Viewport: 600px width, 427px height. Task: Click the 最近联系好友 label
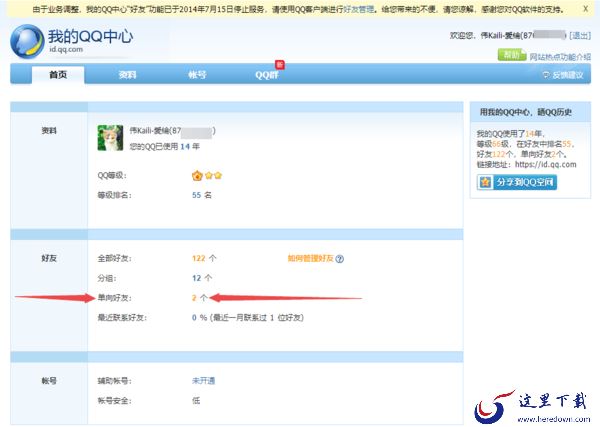(x=122, y=318)
